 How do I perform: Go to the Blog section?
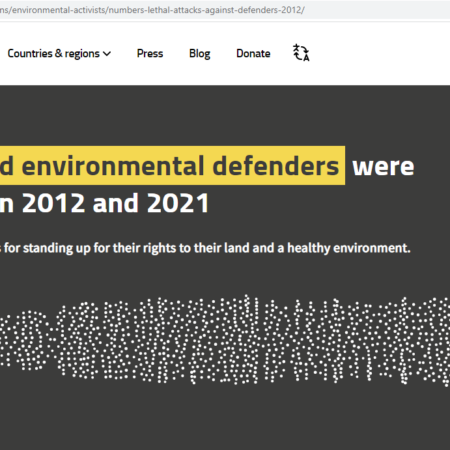(x=200, y=54)
